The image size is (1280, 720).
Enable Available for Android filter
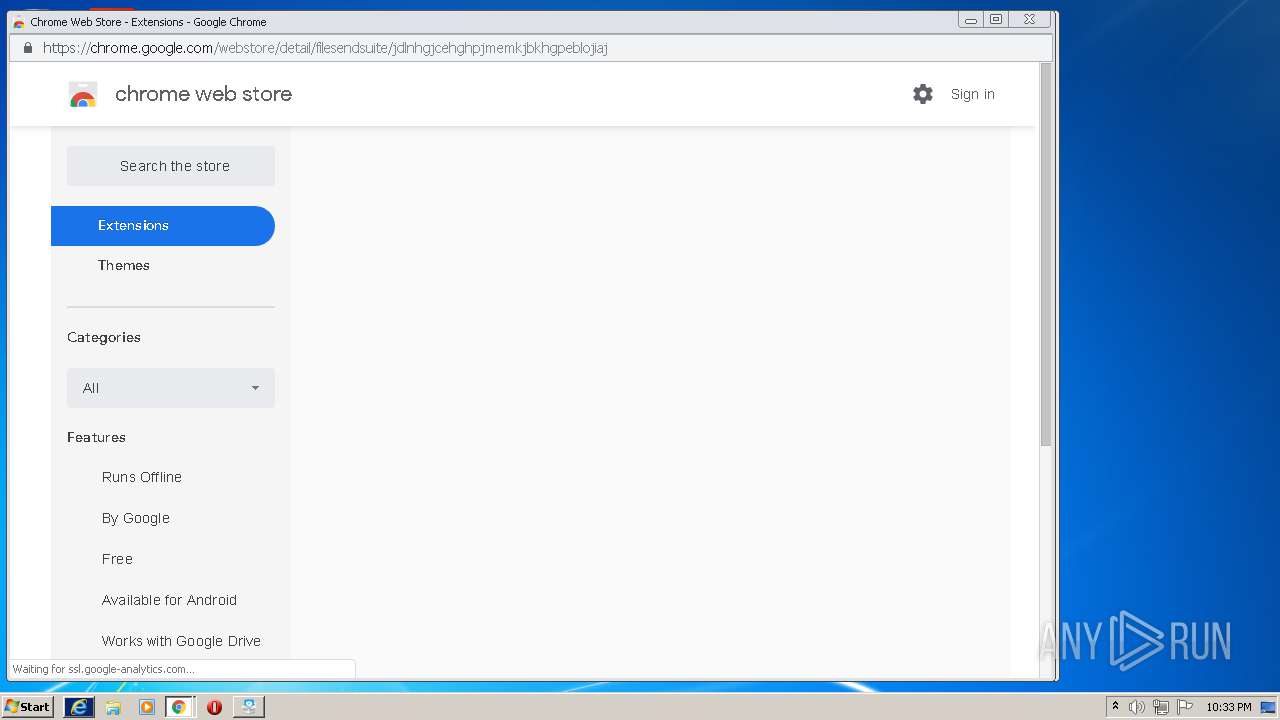pos(169,600)
